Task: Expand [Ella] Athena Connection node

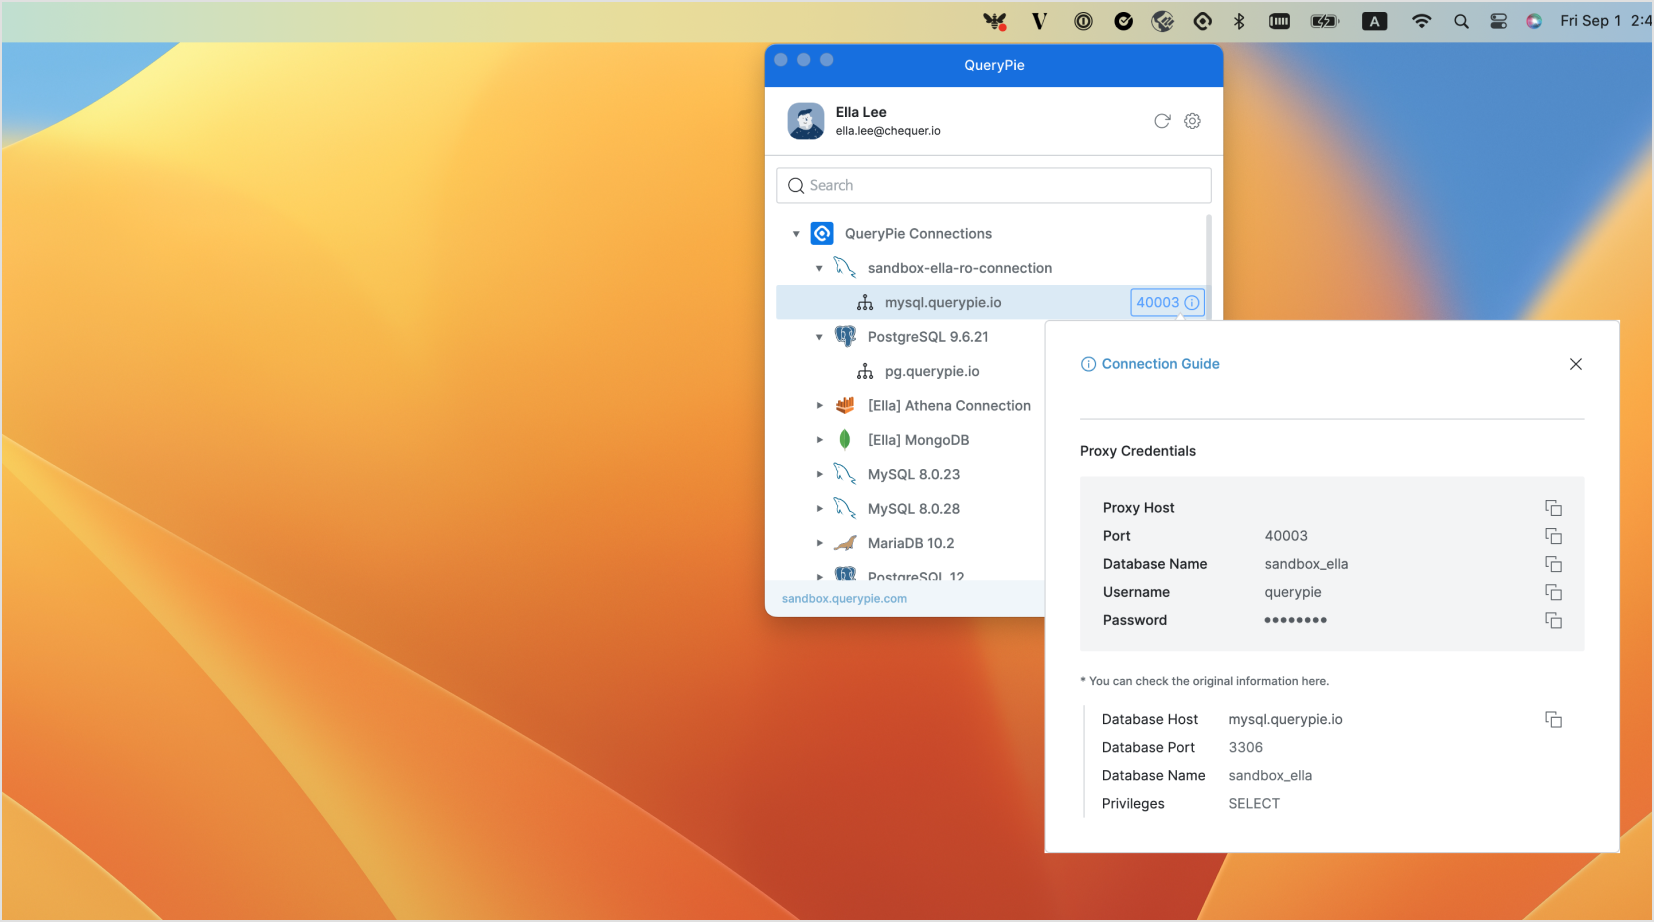Action: click(x=819, y=406)
